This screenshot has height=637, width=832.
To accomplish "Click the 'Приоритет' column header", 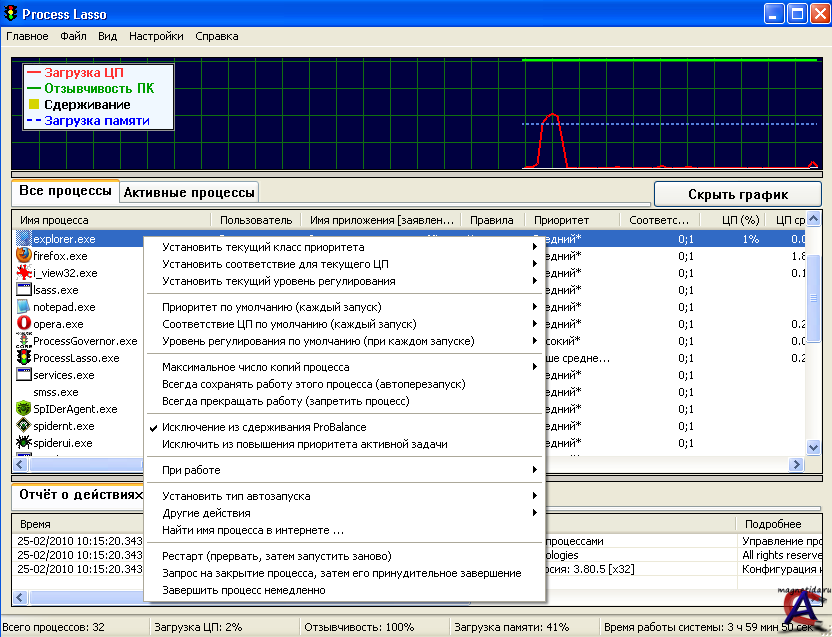I will 561,220.
